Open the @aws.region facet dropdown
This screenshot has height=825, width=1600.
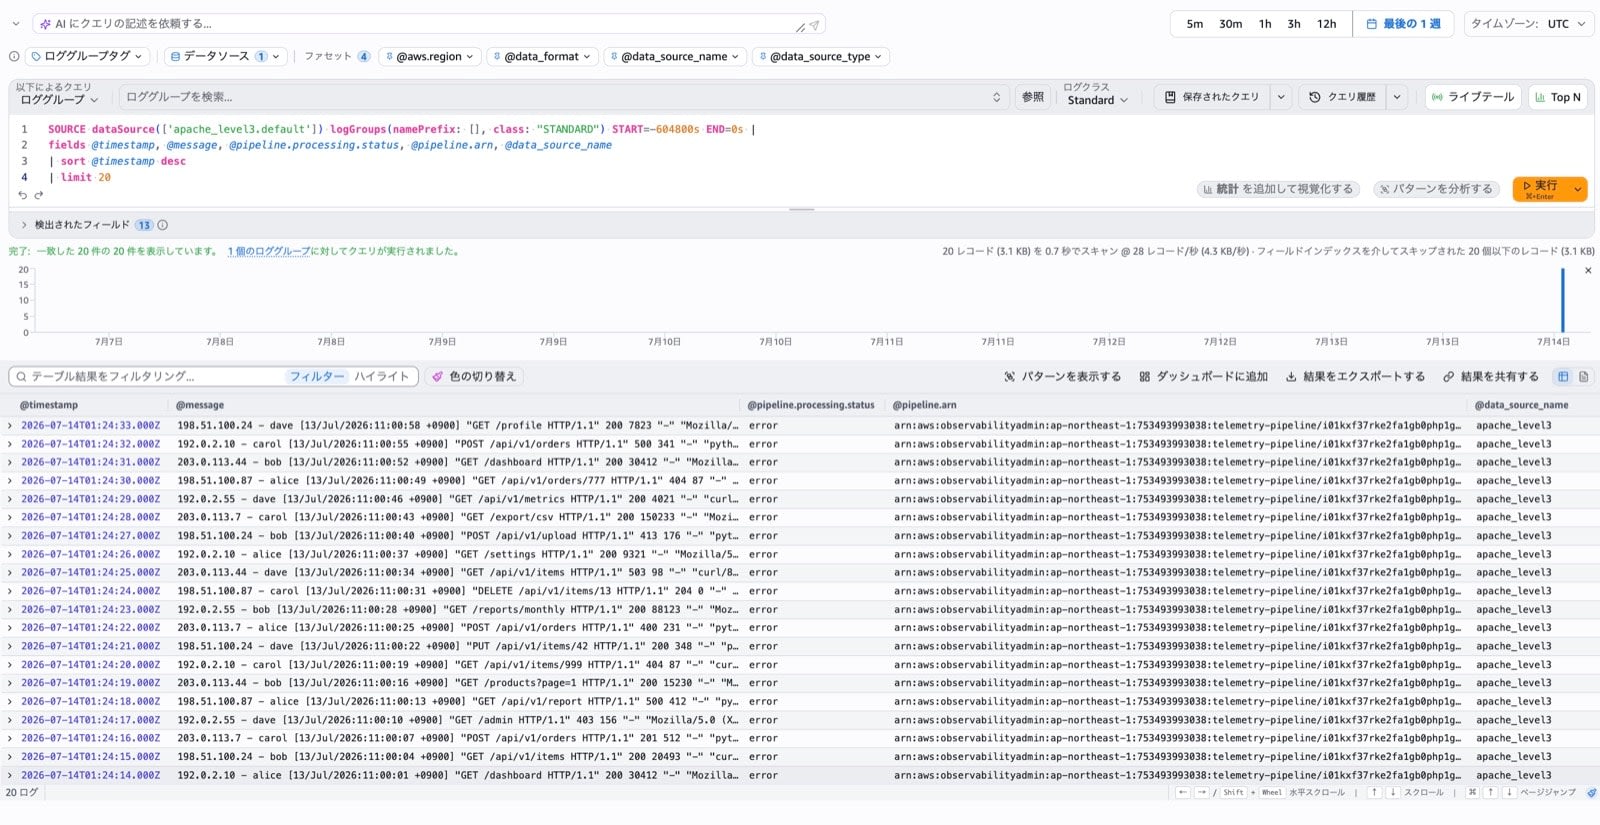tap(429, 57)
